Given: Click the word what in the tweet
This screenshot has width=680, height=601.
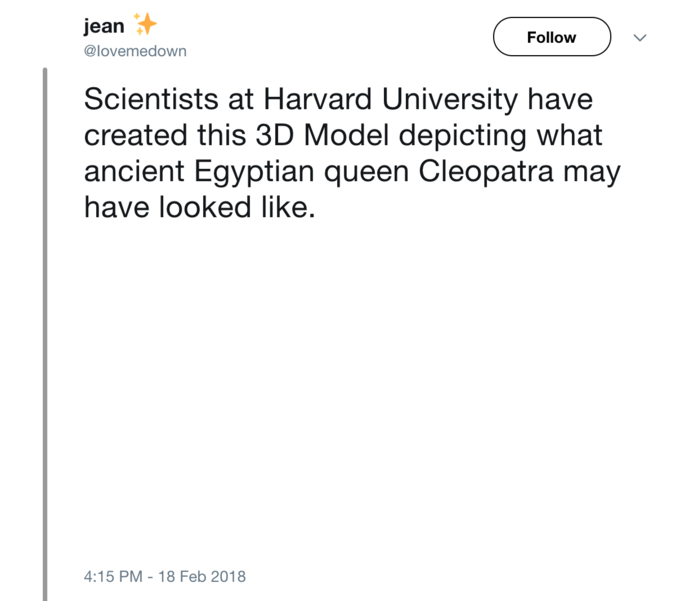Looking at the screenshot, I should coord(569,135).
